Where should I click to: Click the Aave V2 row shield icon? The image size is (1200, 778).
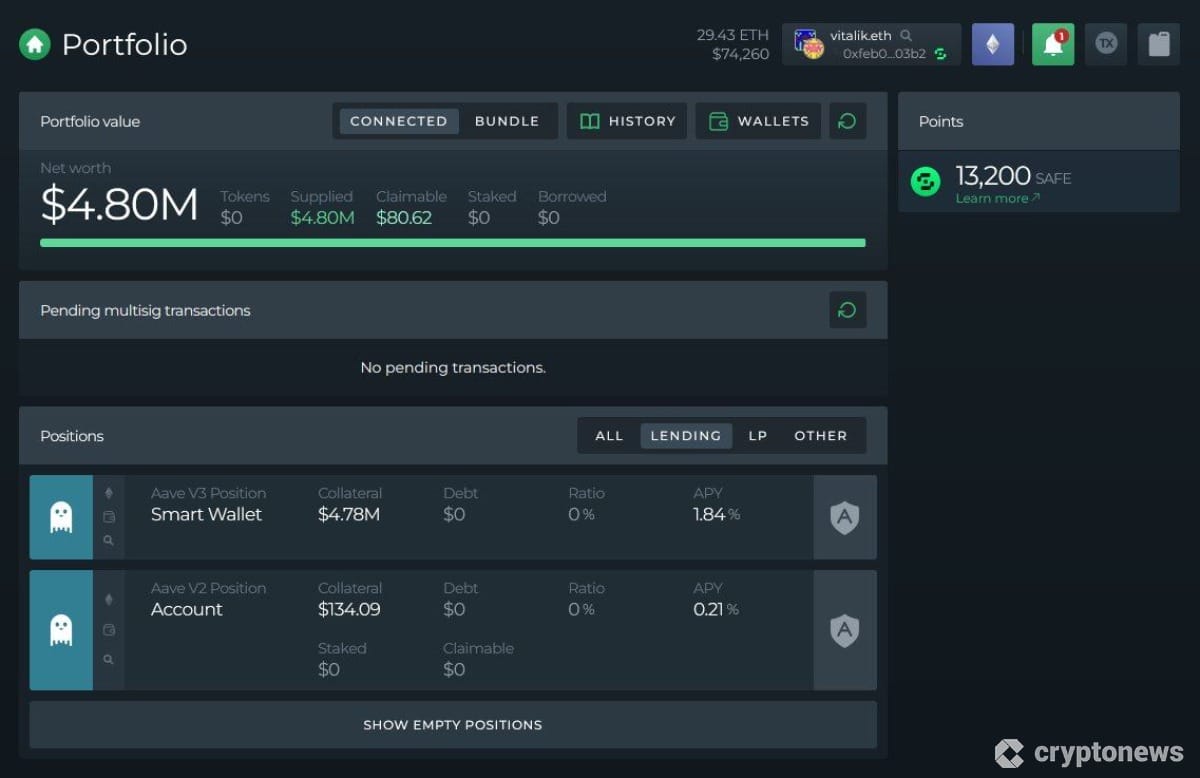845,630
